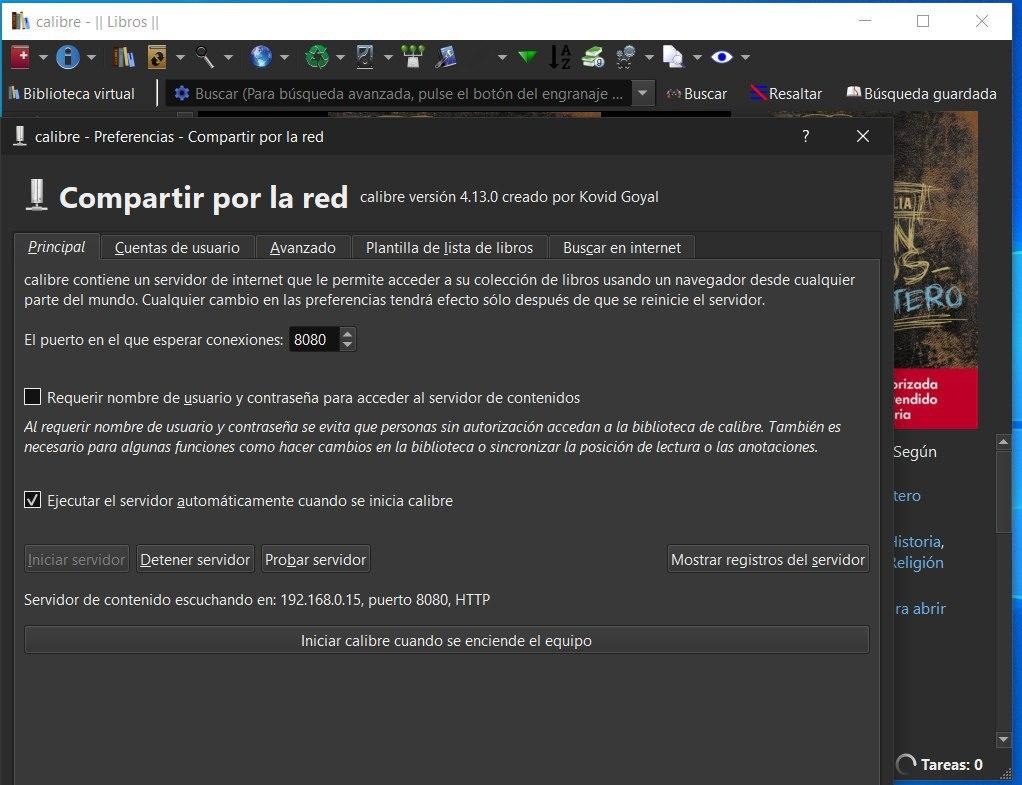Viewport: 1022px width, 785px height.
Task: Switch to Plantilla de lista de libros tab
Action: [449, 248]
